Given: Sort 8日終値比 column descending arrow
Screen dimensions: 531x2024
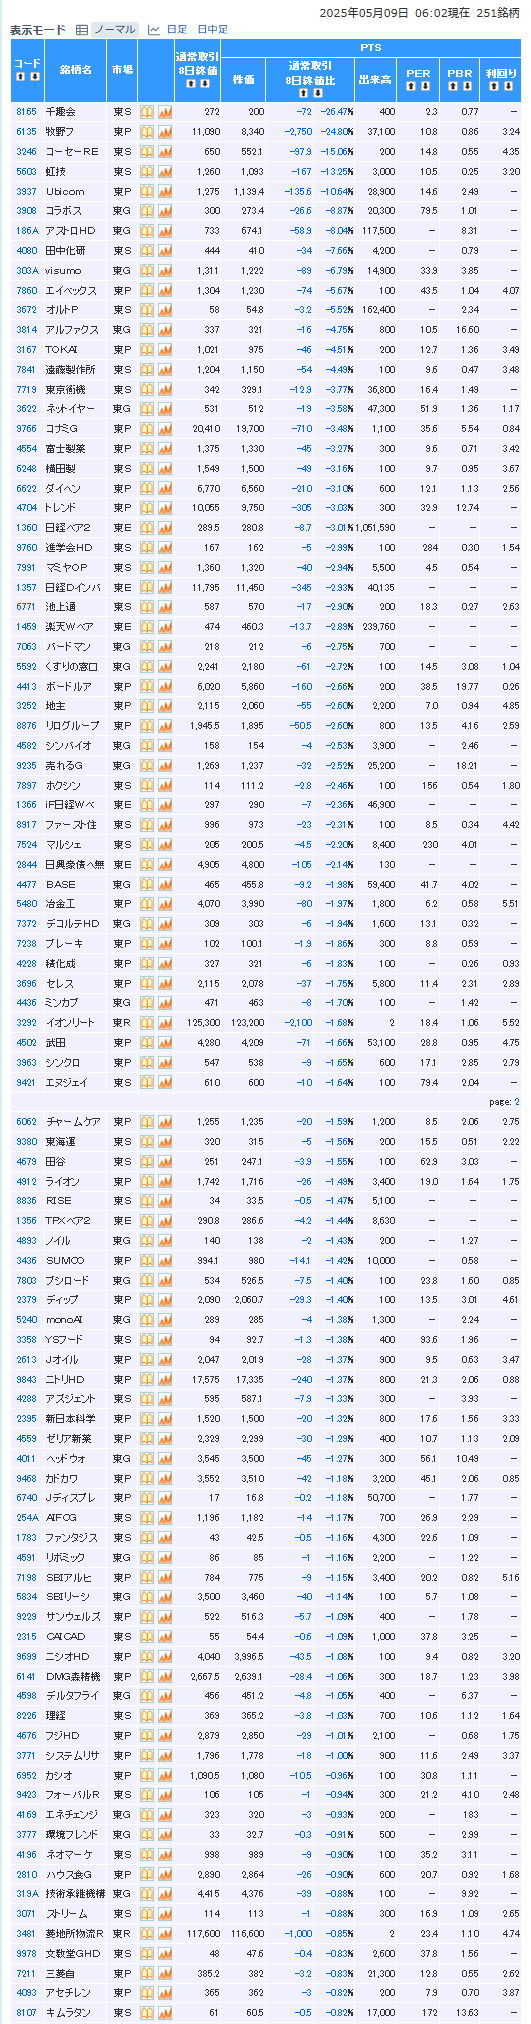Looking at the screenshot, I should 316,92.
